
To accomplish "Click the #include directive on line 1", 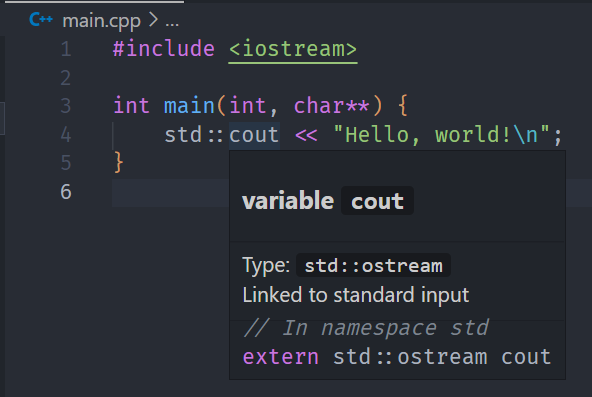I will (164, 49).
